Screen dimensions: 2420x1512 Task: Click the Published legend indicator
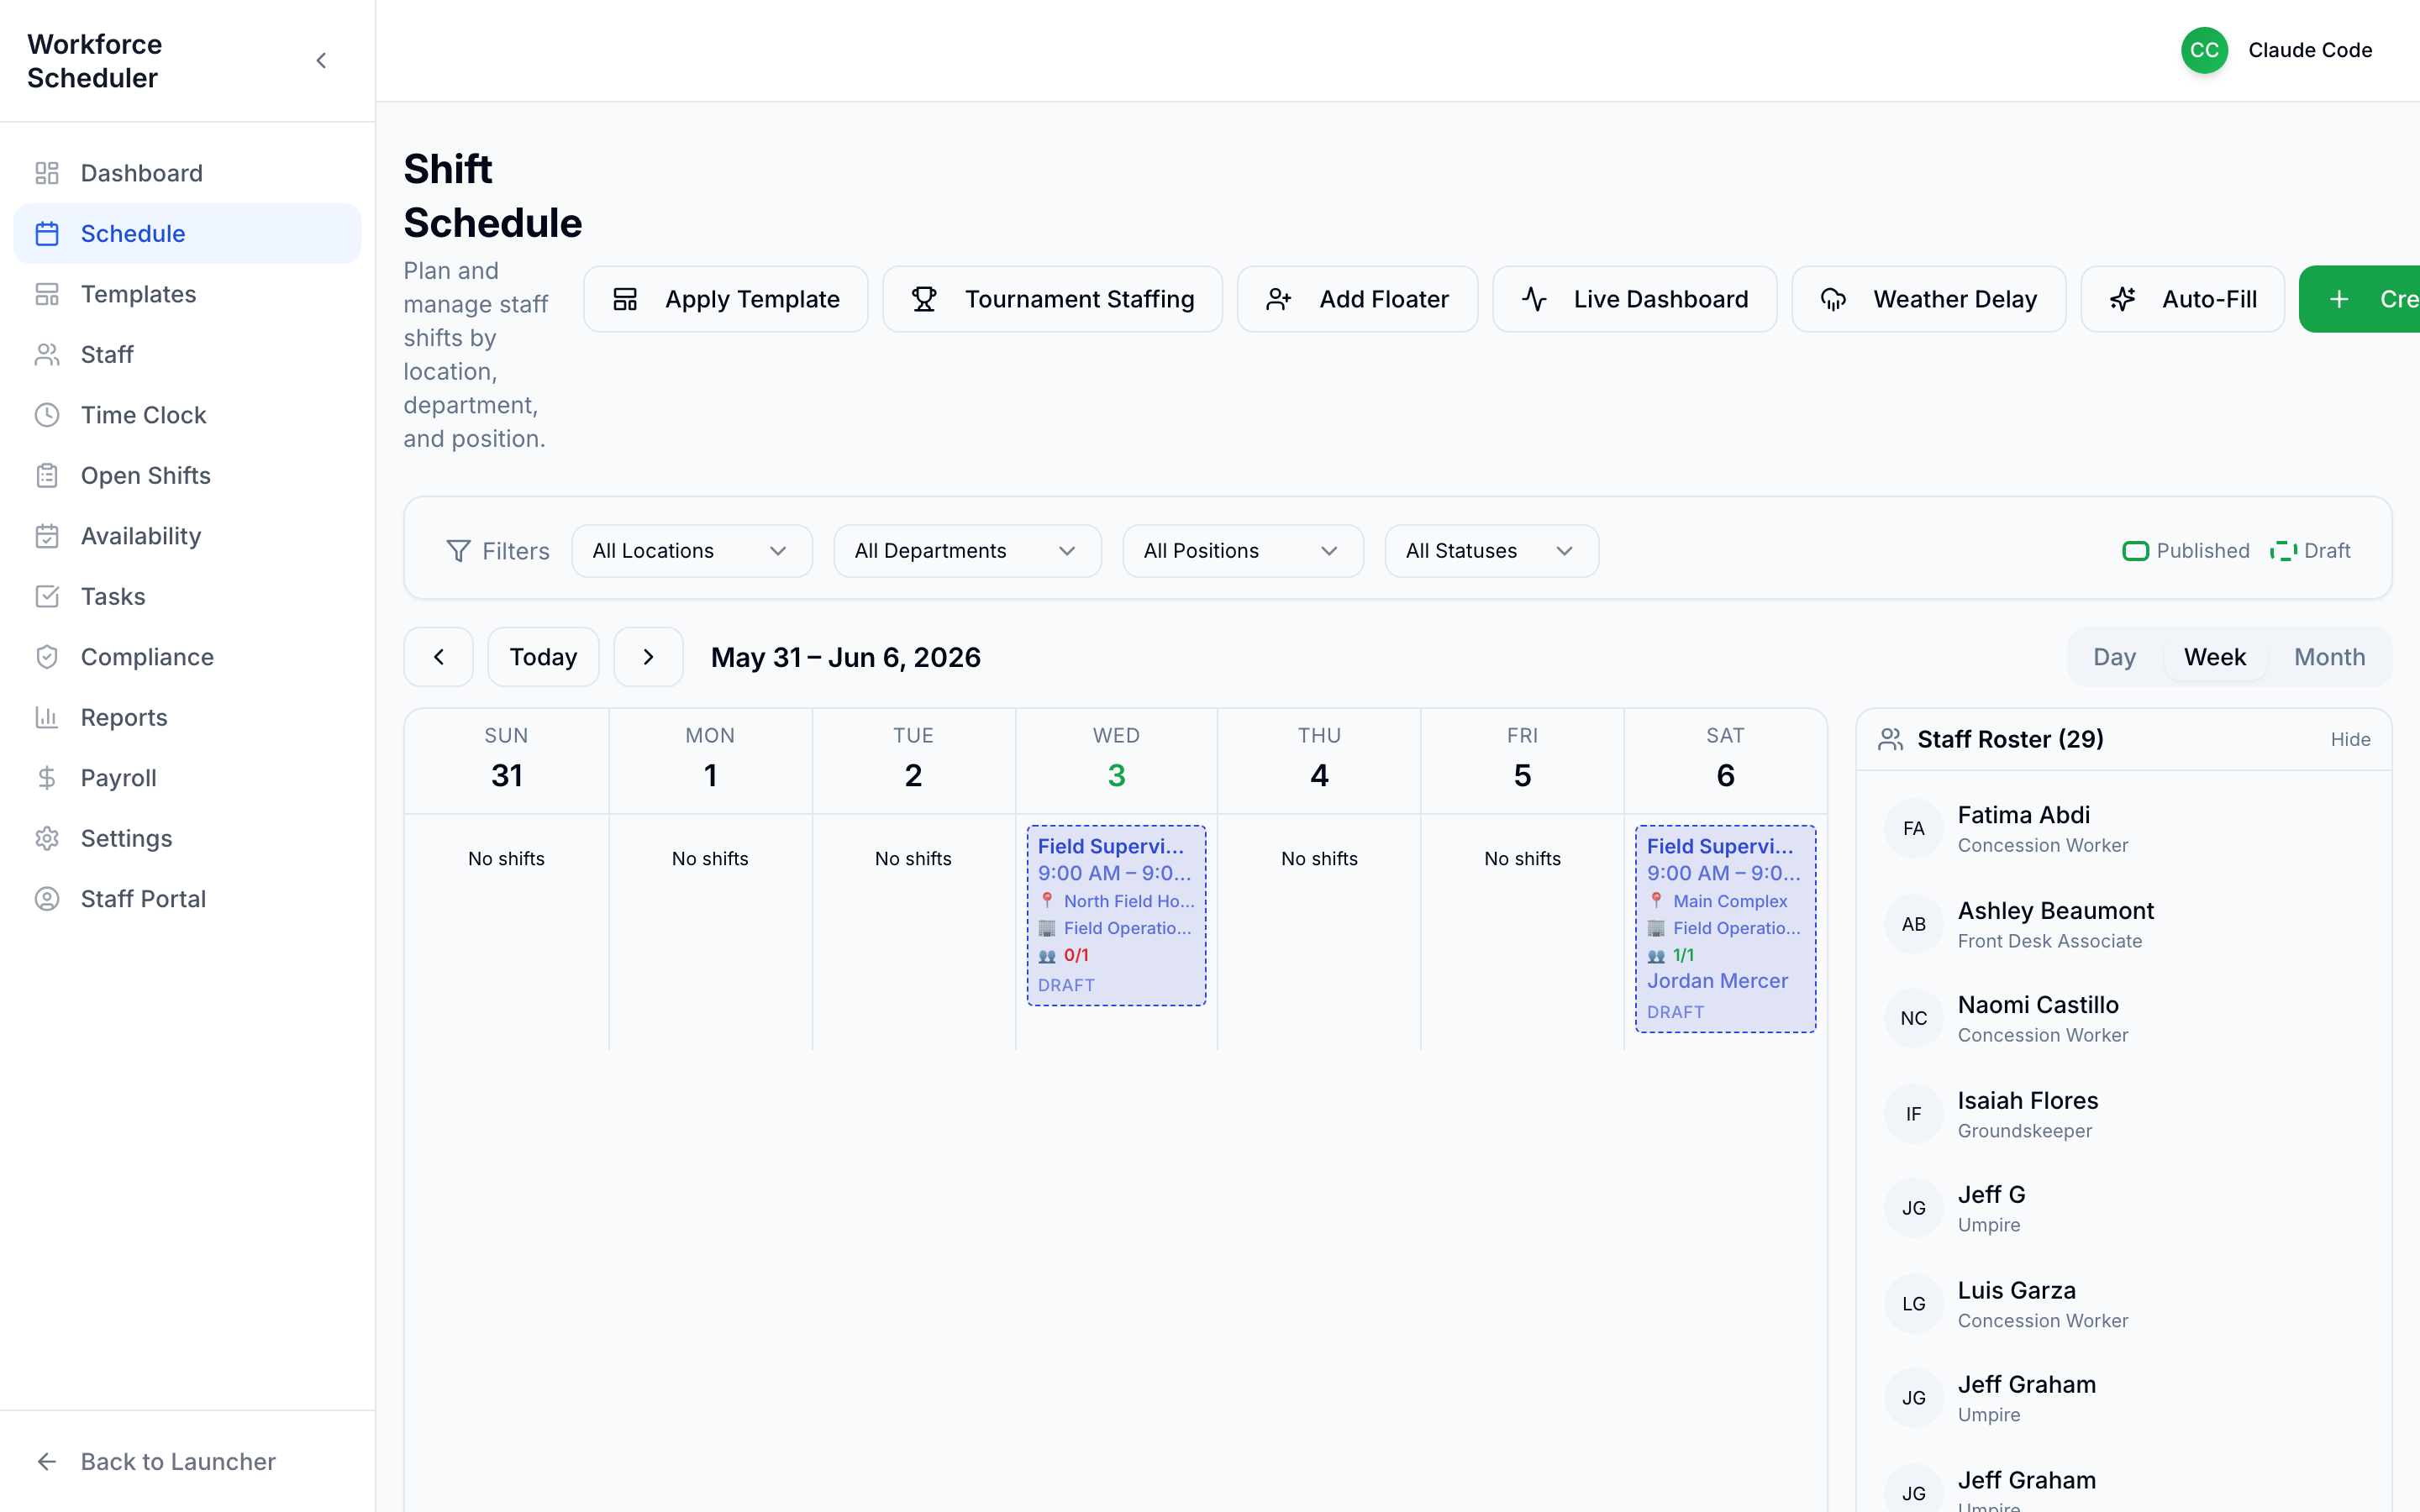tap(2185, 551)
